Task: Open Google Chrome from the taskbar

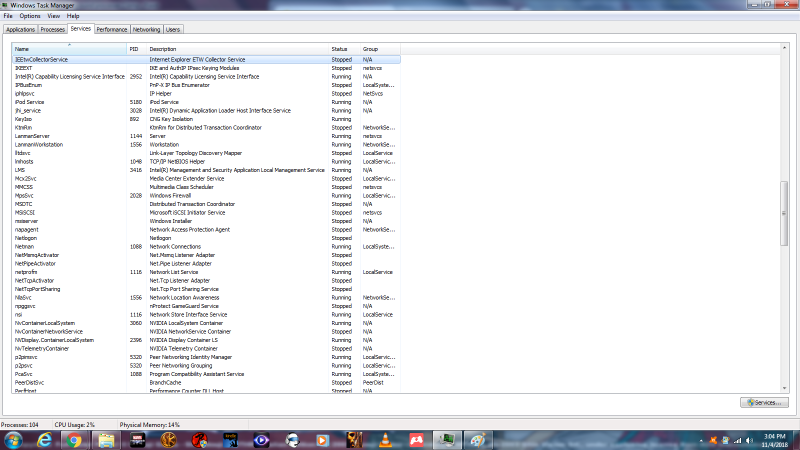Action: (x=74, y=440)
